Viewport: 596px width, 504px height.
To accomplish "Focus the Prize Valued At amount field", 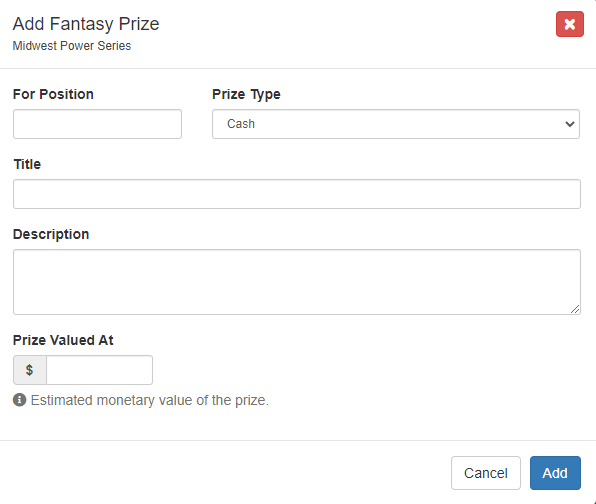I will [100, 370].
